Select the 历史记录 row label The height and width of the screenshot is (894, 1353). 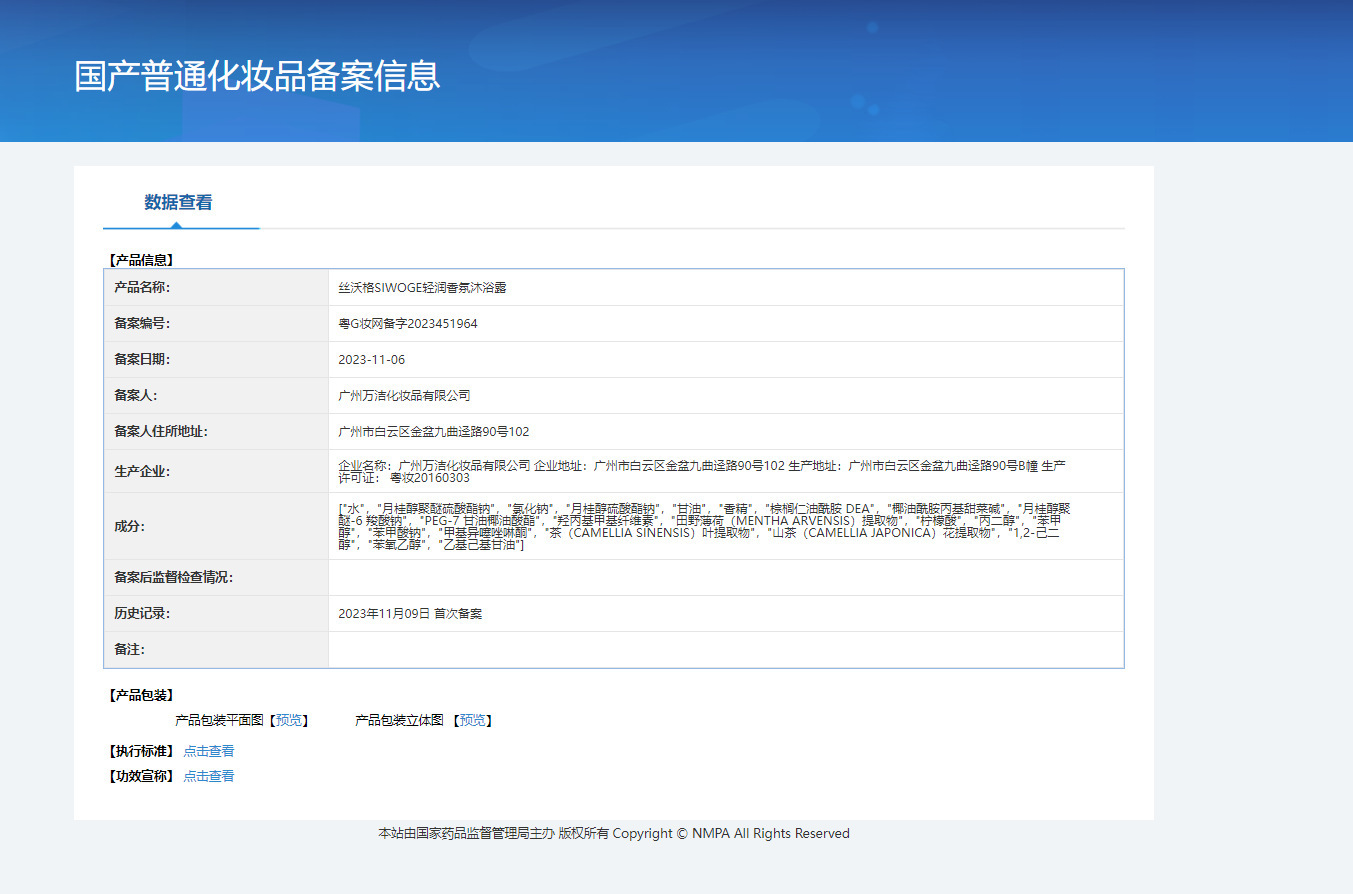[143, 614]
